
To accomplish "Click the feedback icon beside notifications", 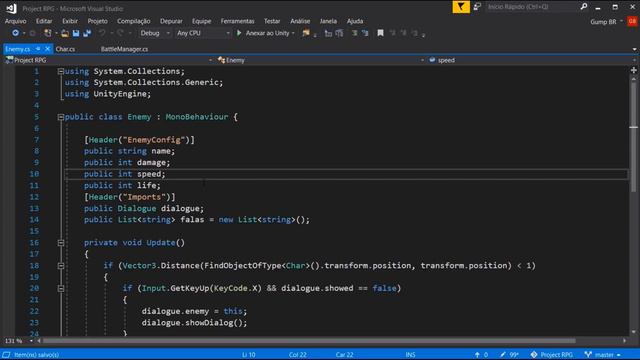I will click(x=477, y=7).
